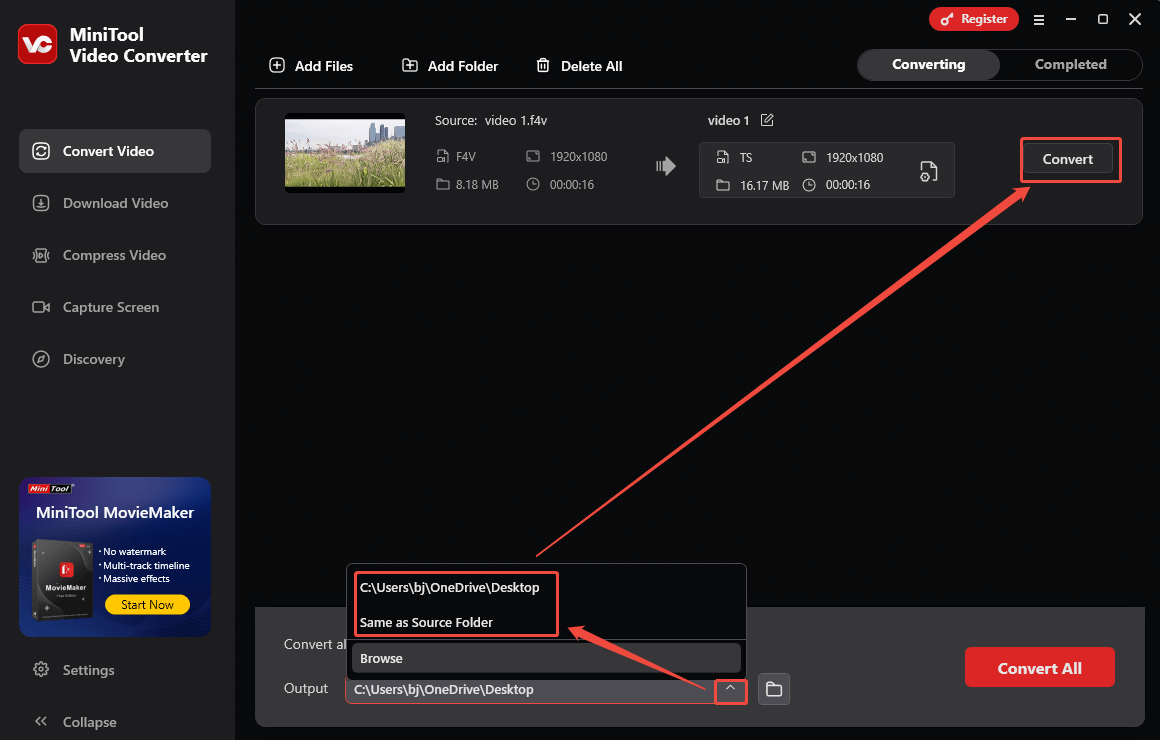
Task: Click the video 1 output name
Action: pos(728,121)
